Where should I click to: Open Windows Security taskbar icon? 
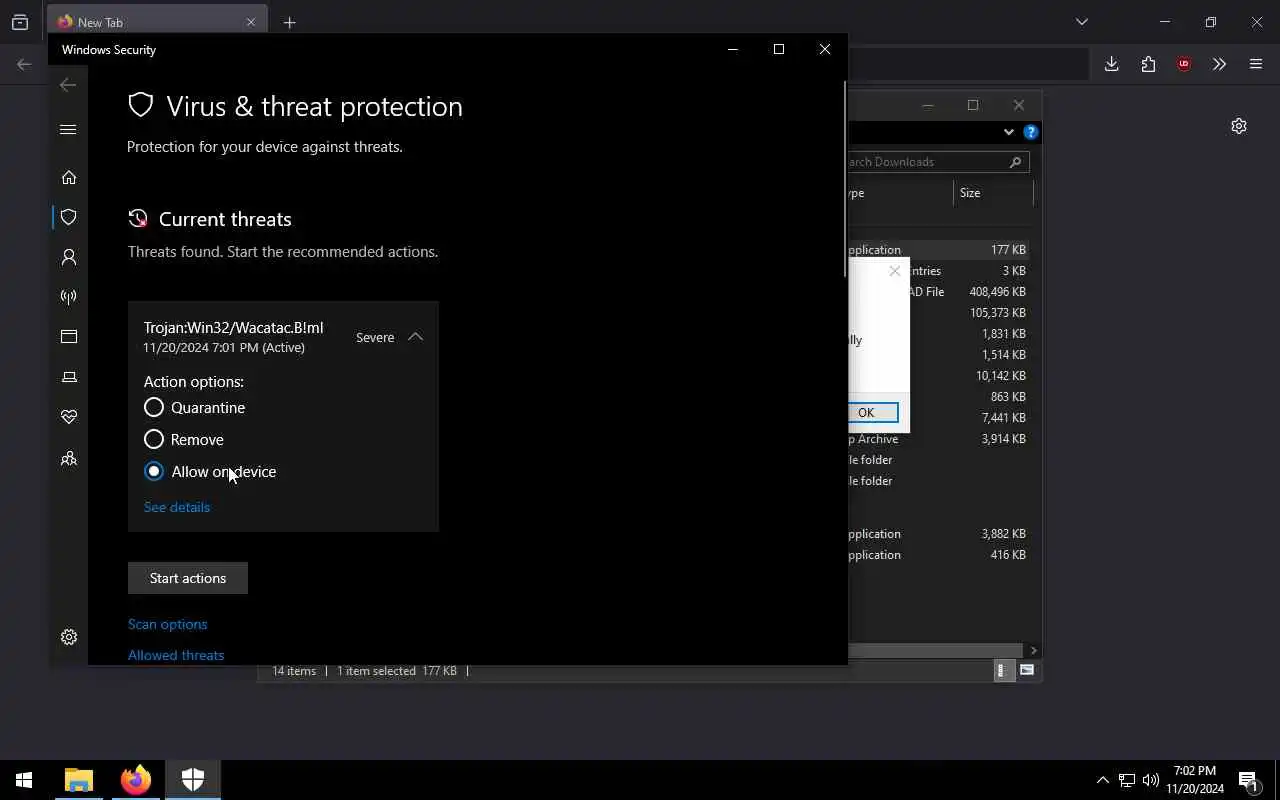[x=193, y=780]
